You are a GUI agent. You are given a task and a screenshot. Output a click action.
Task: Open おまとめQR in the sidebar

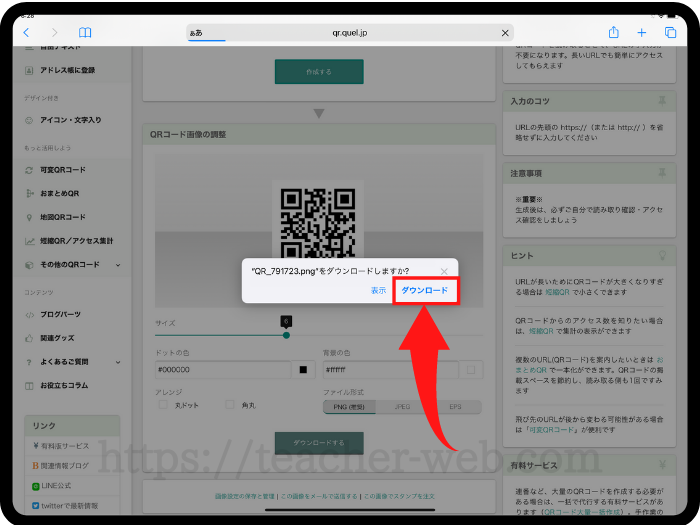(59, 194)
